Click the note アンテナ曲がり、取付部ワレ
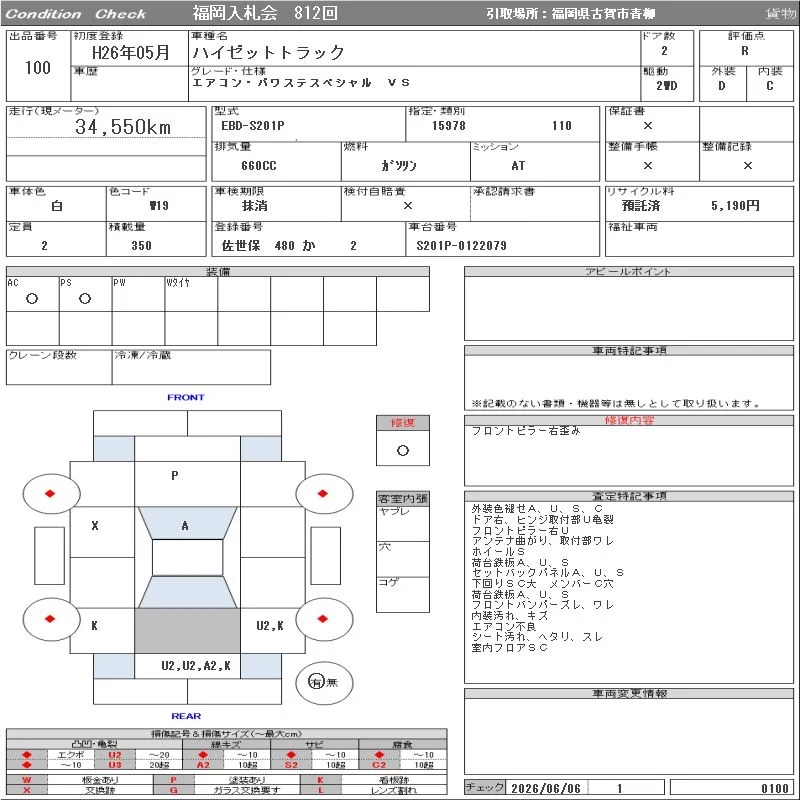800x800 pixels. click(542, 541)
